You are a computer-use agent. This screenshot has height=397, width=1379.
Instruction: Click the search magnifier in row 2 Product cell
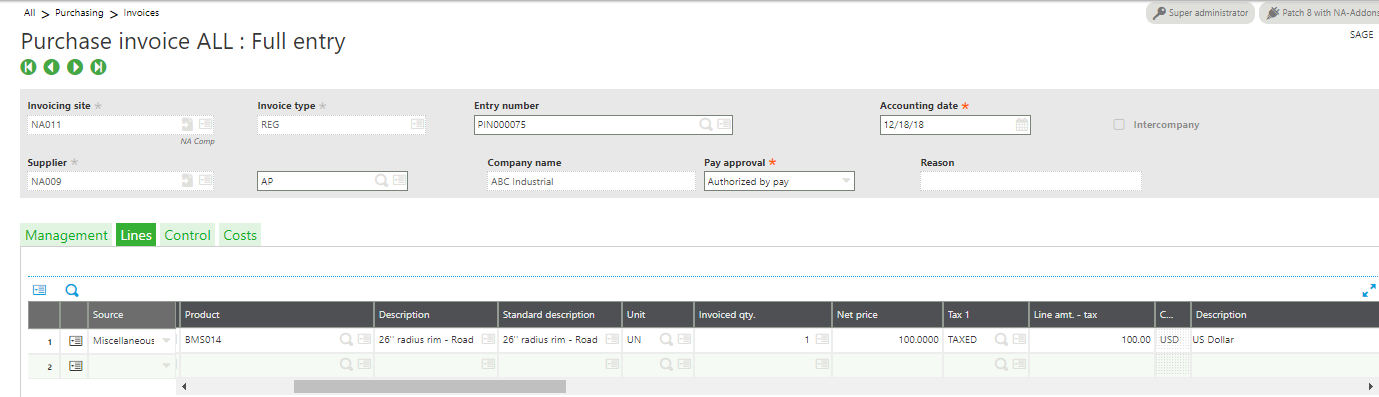pyautogui.click(x=346, y=366)
